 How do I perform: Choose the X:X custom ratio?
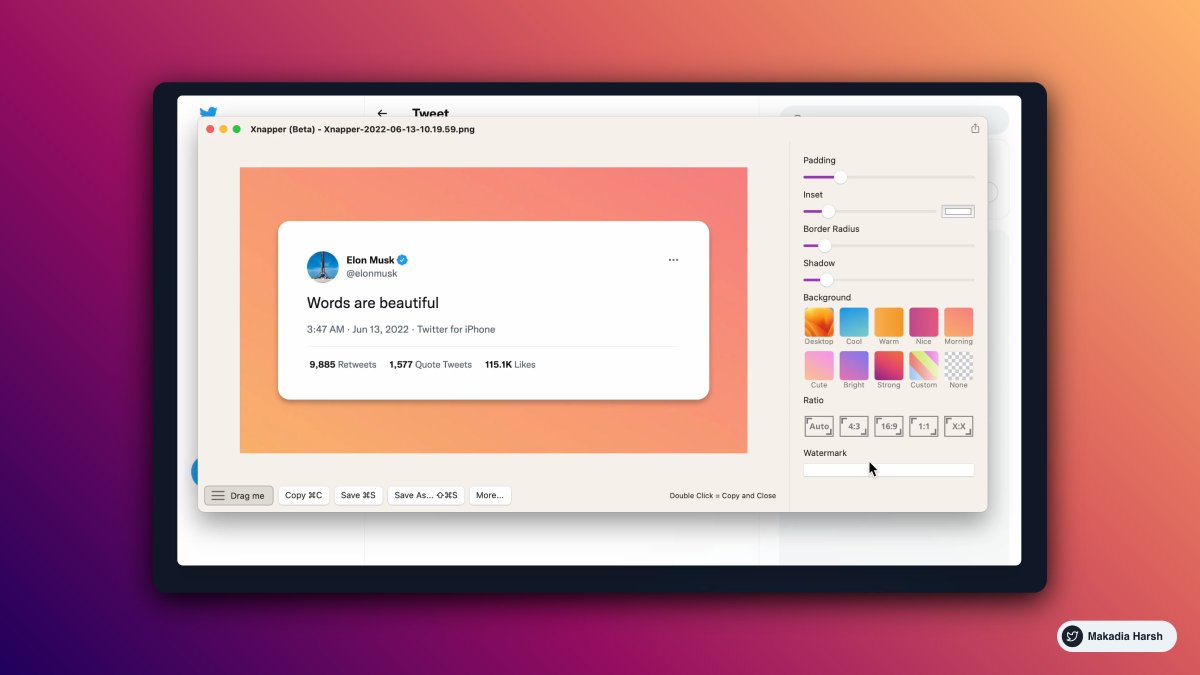point(958,426)
